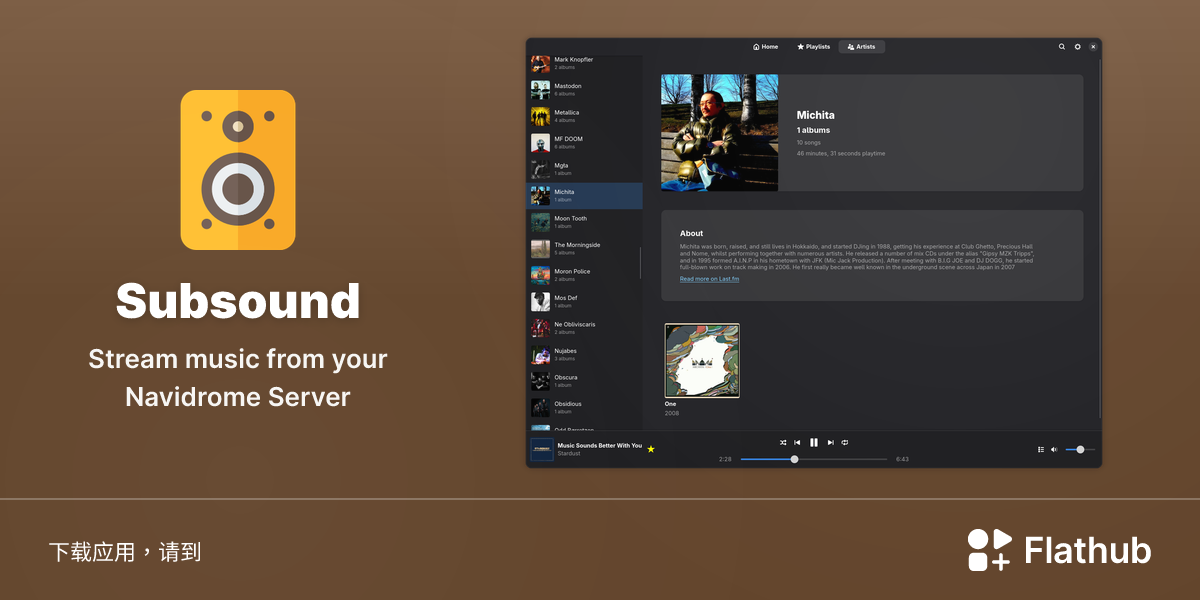Select Michita in the artist list
The height and width of the screenshot is (600, 1200).
coord(585,196)
